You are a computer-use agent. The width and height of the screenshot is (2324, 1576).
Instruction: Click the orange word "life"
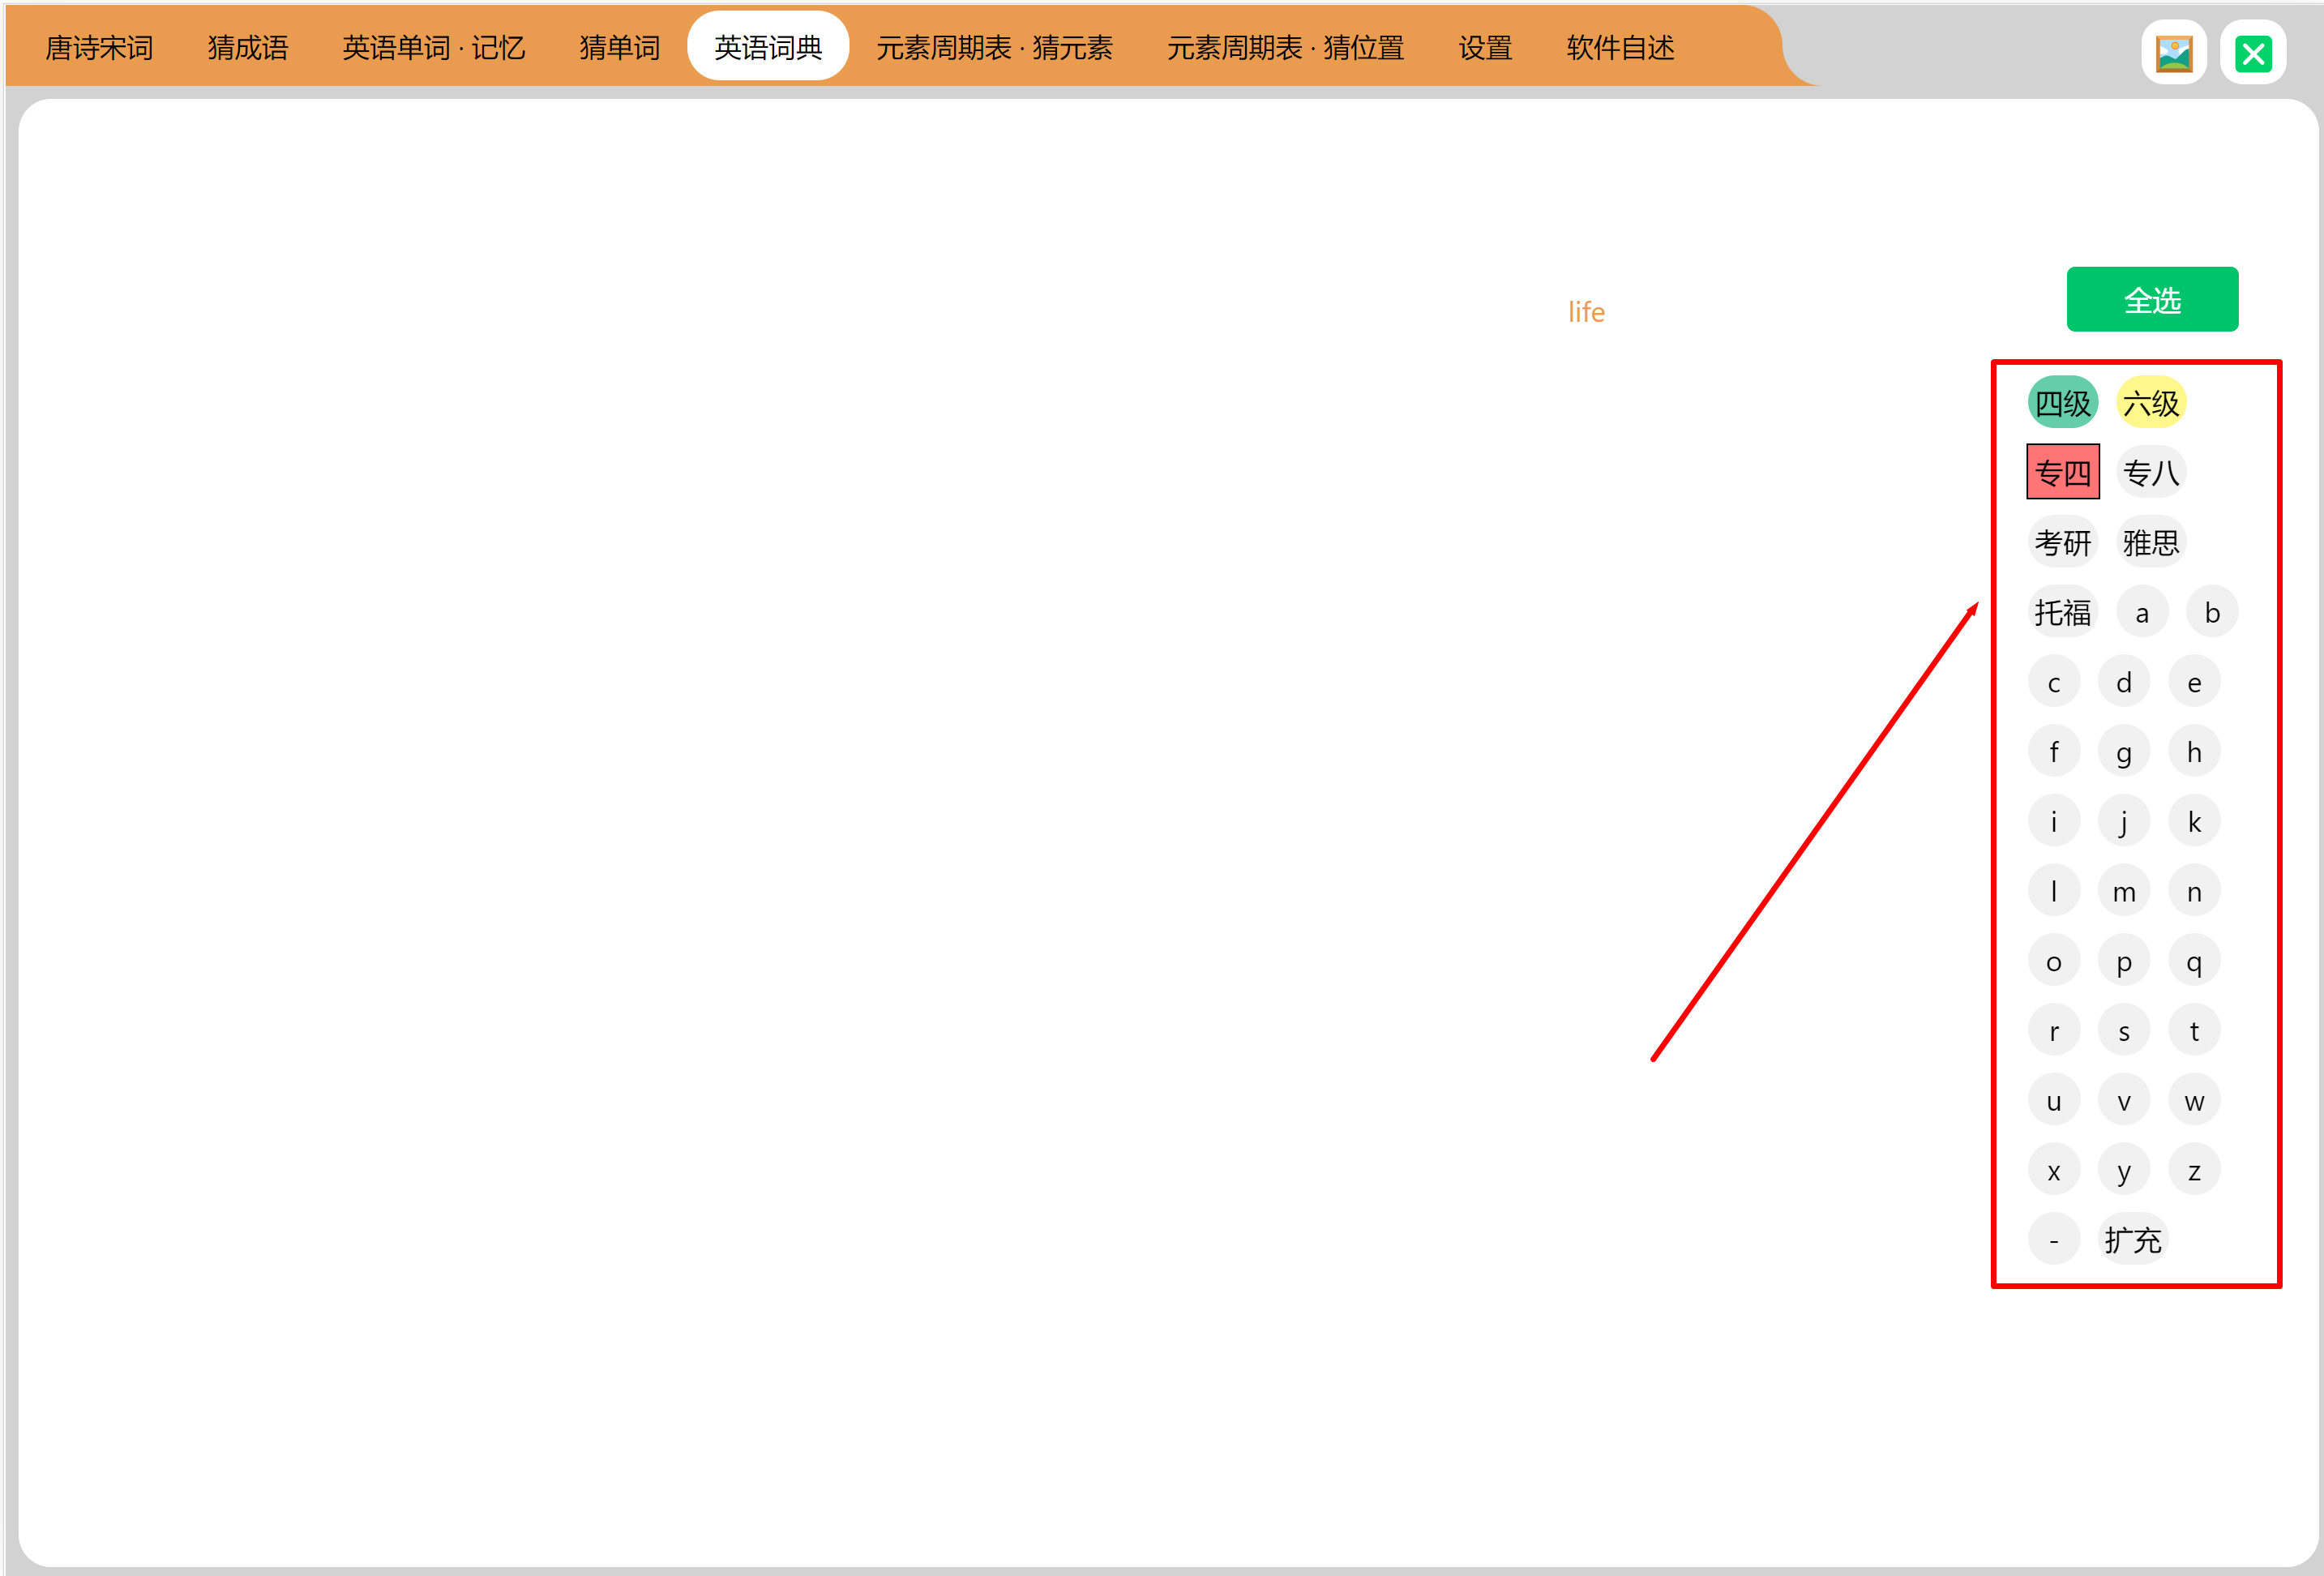tap(1585, 312)
